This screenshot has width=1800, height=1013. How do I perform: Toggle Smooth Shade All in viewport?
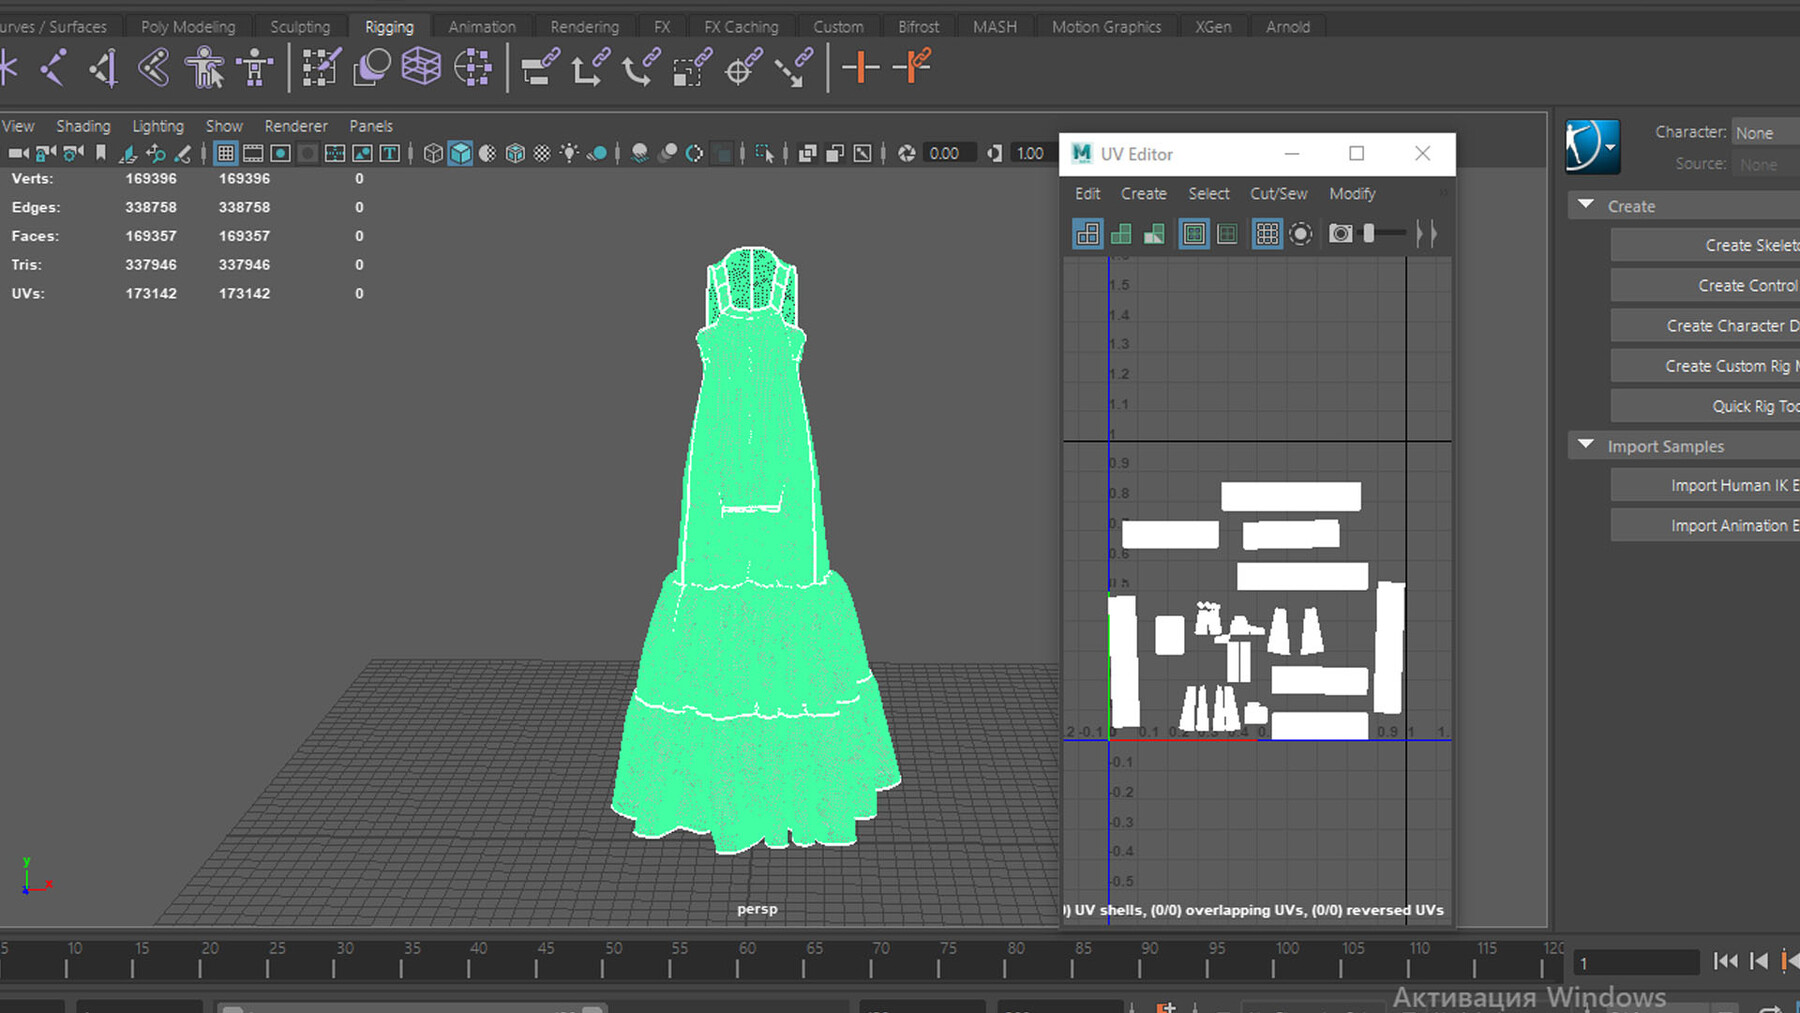tap(460, 153)
